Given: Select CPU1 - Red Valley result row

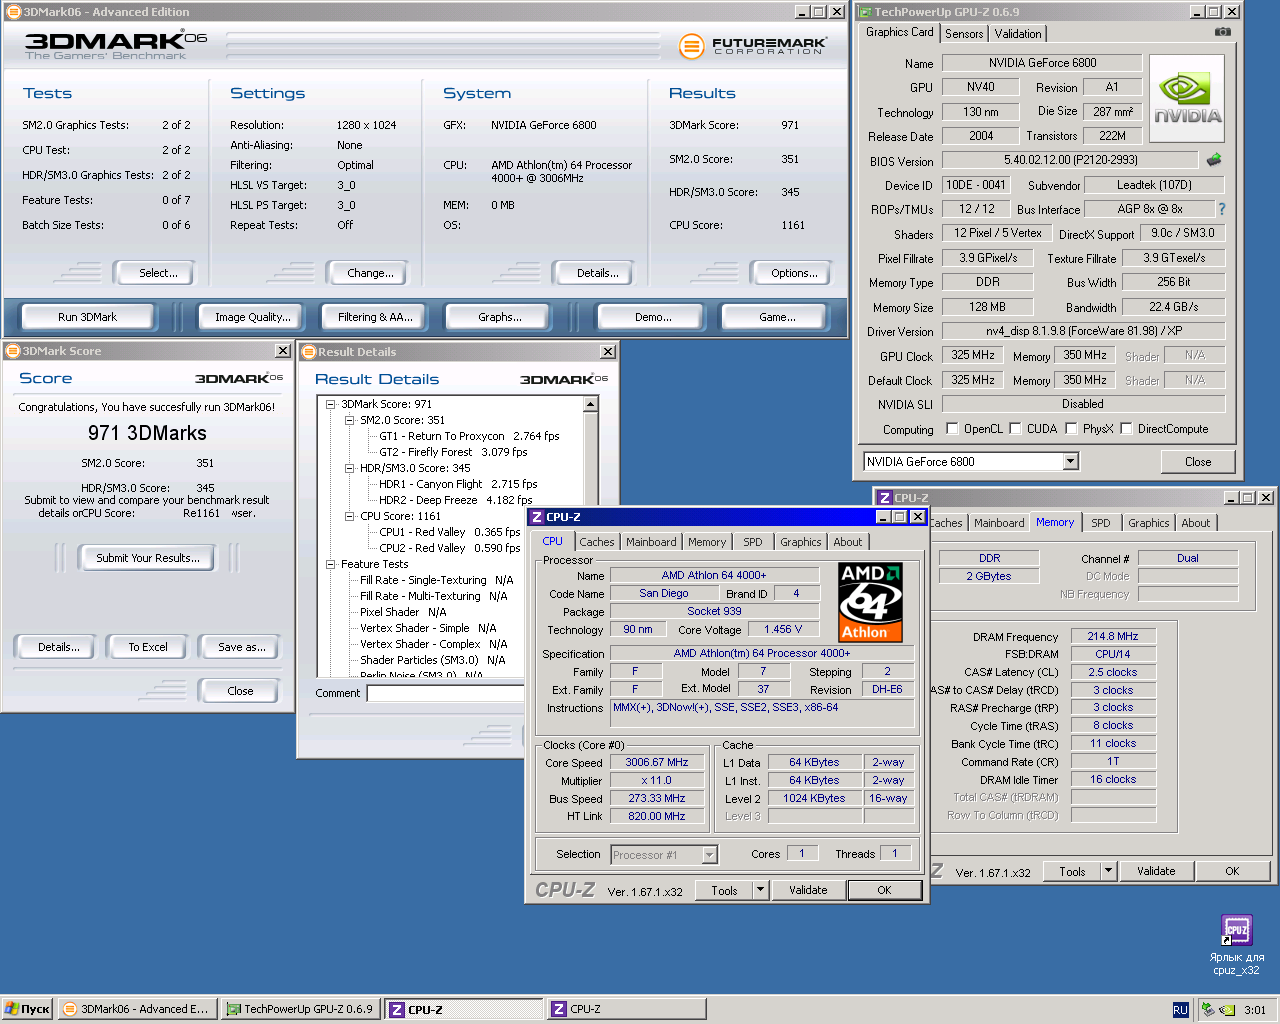Looking at the screenshot, I should click(x=449, y=532).
